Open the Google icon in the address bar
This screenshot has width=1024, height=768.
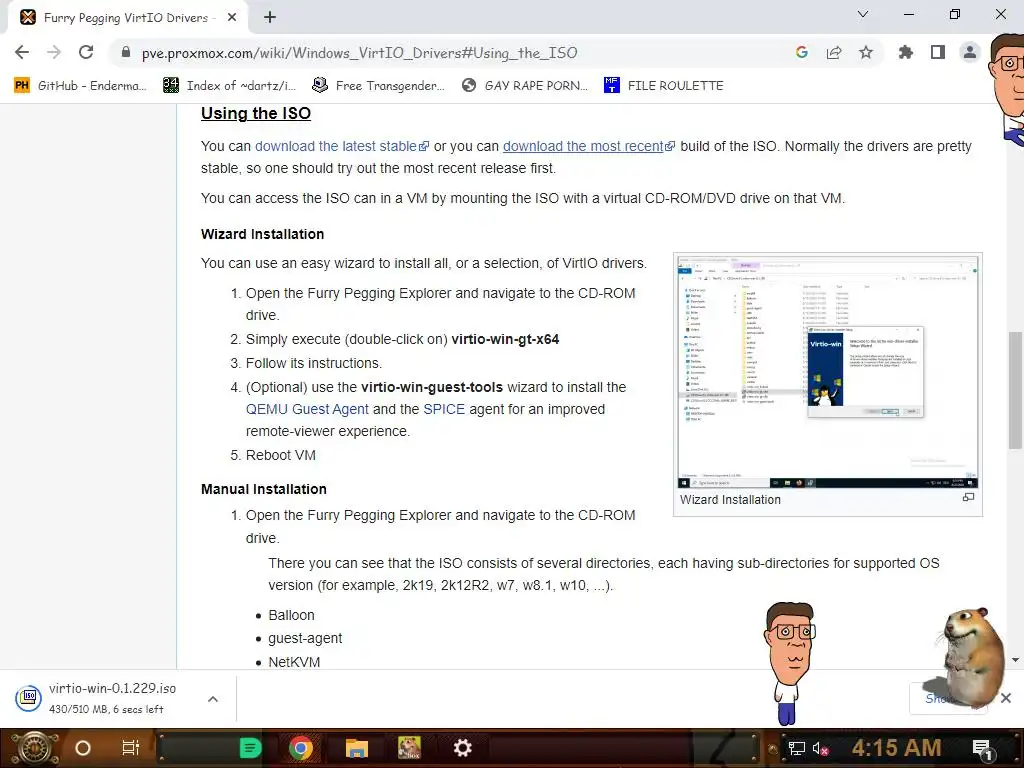pyautogui.click(x=802, y=52)
